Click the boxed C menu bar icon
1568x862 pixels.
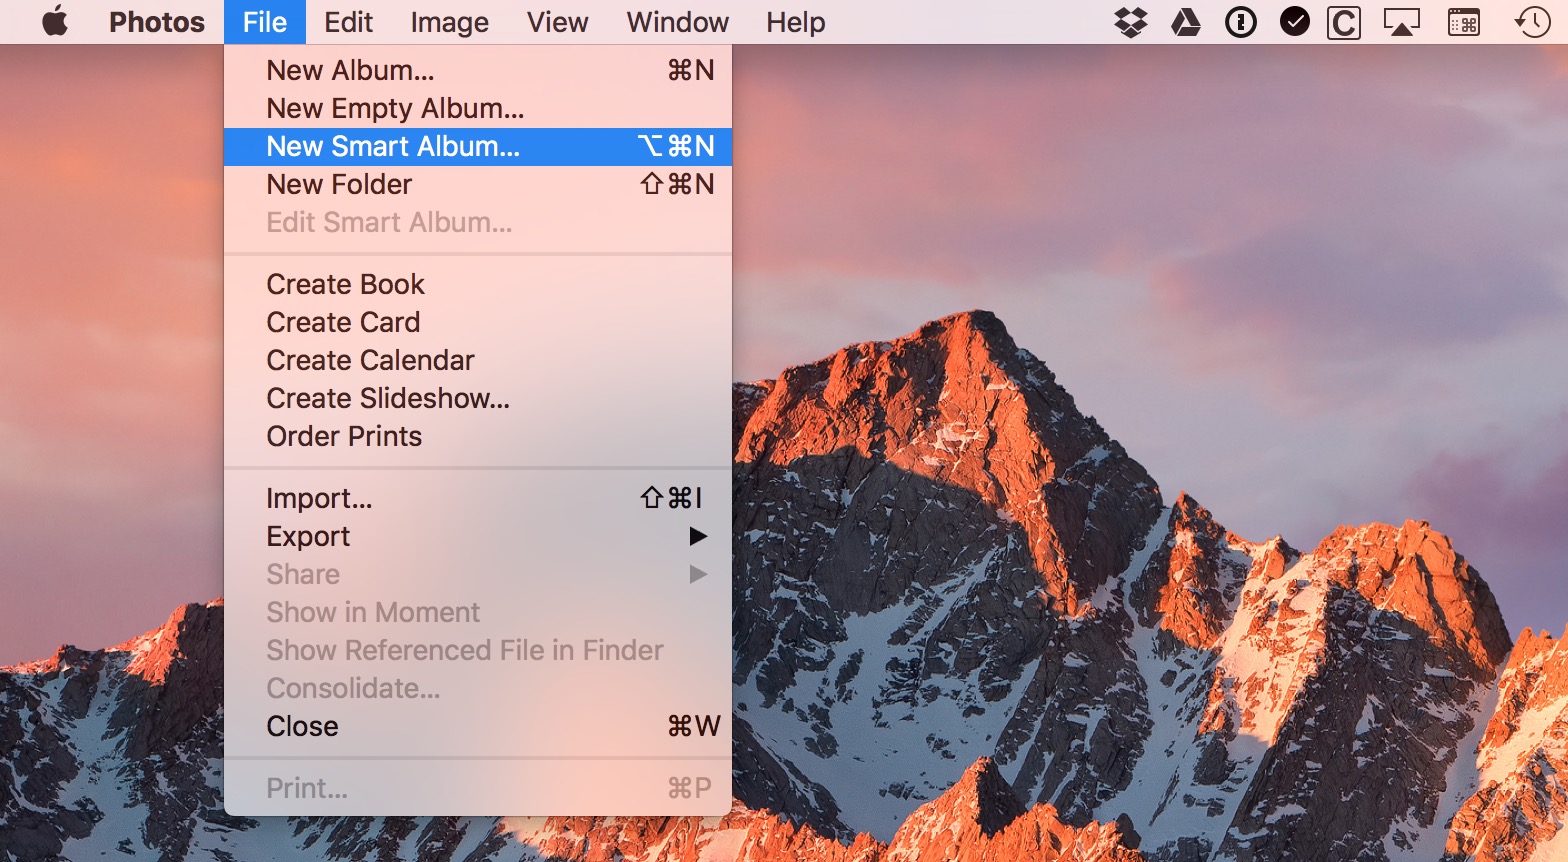1344,22
